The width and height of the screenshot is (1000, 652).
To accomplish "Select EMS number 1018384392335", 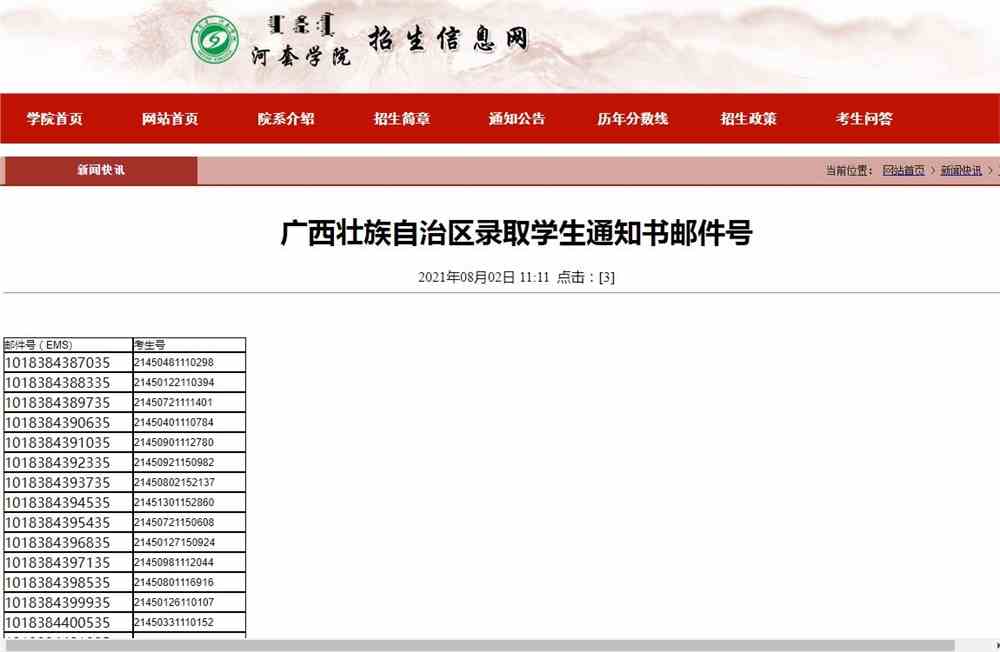I will (x=57, y=463).
